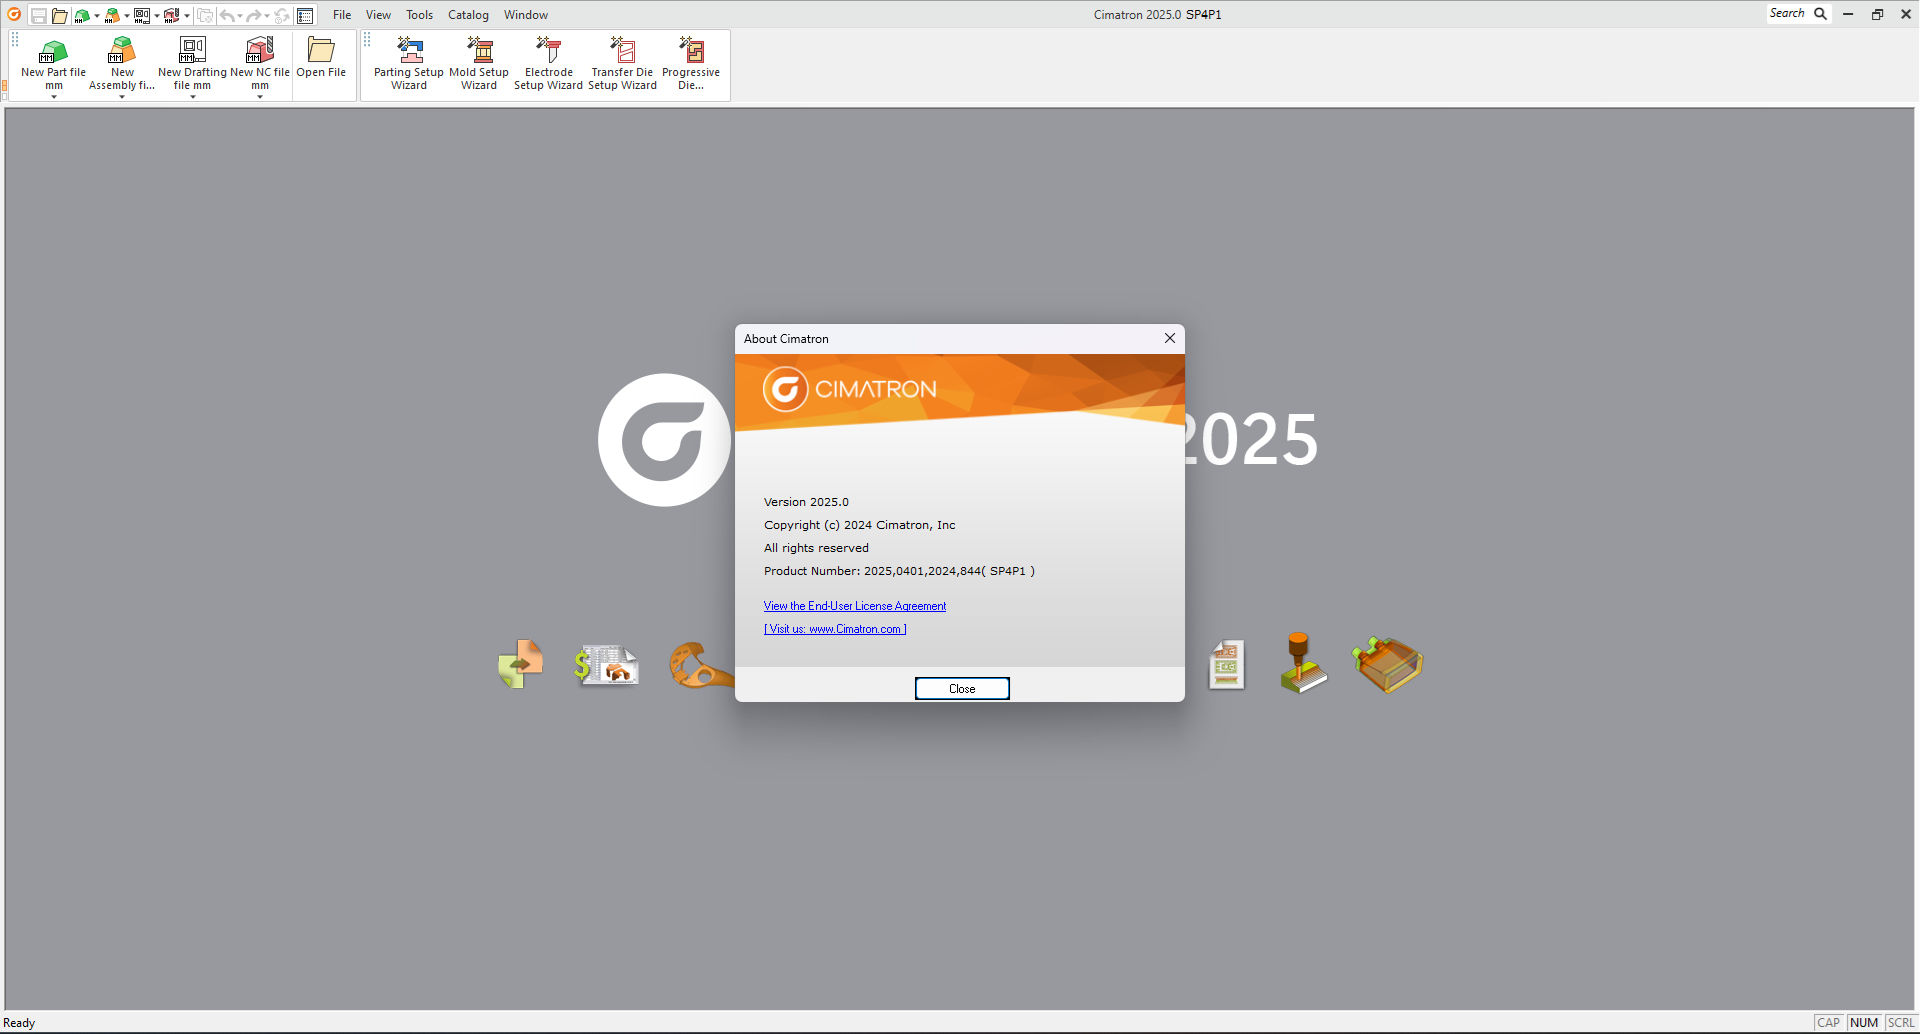Viewport: 1920px width, 1034px height.
Task: Click the Undo arrow in the quick access toolbar
Action: tap(227, 15)
